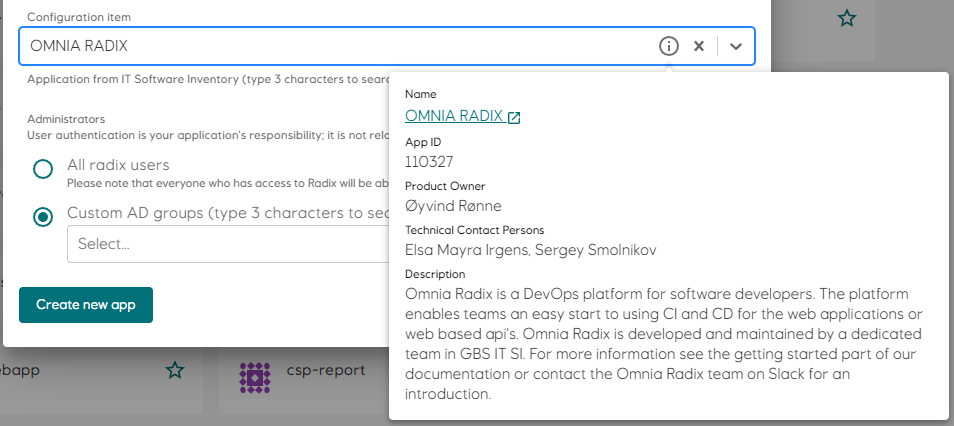Click the App ID value 110327
This screenshot has width=954, height=426.
(x=432, y=161)
